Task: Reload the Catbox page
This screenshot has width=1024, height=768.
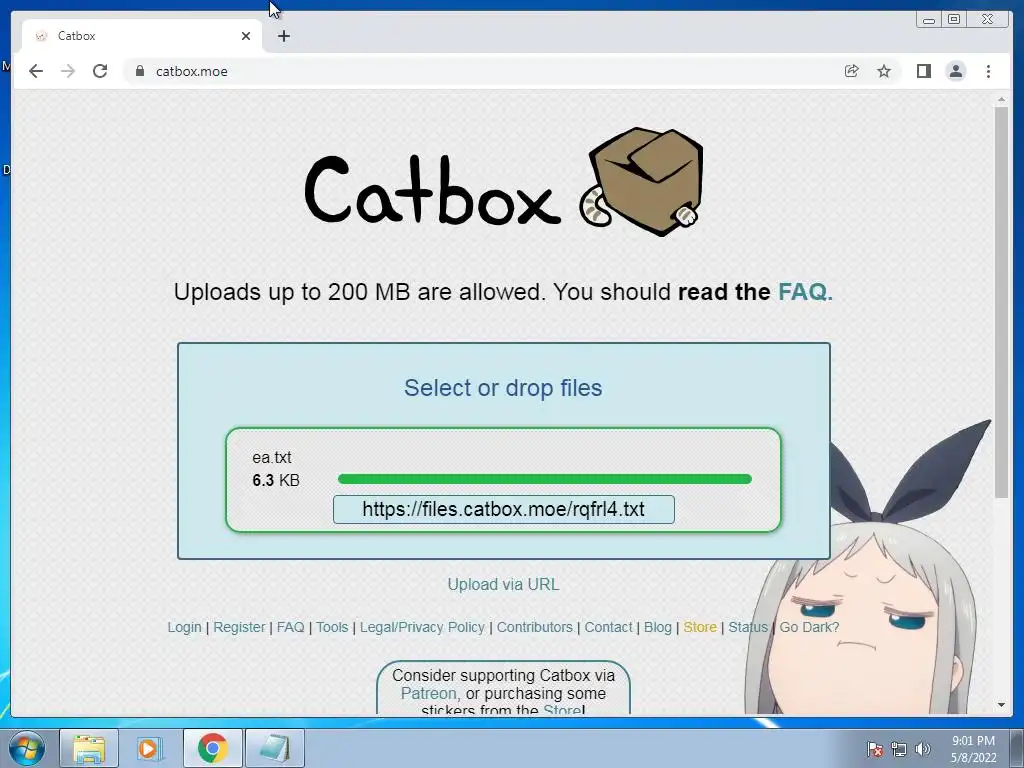Action: point(100,71)
